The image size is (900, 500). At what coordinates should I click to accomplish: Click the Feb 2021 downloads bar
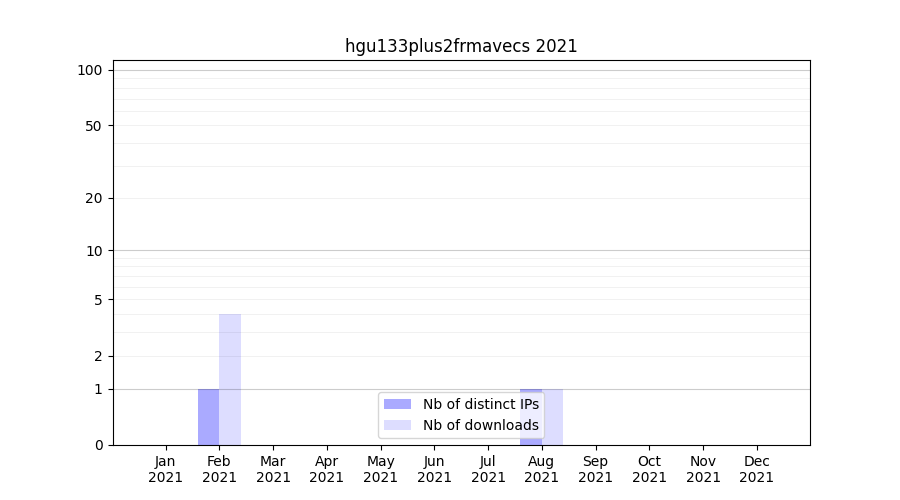click(x=230, y=380)
